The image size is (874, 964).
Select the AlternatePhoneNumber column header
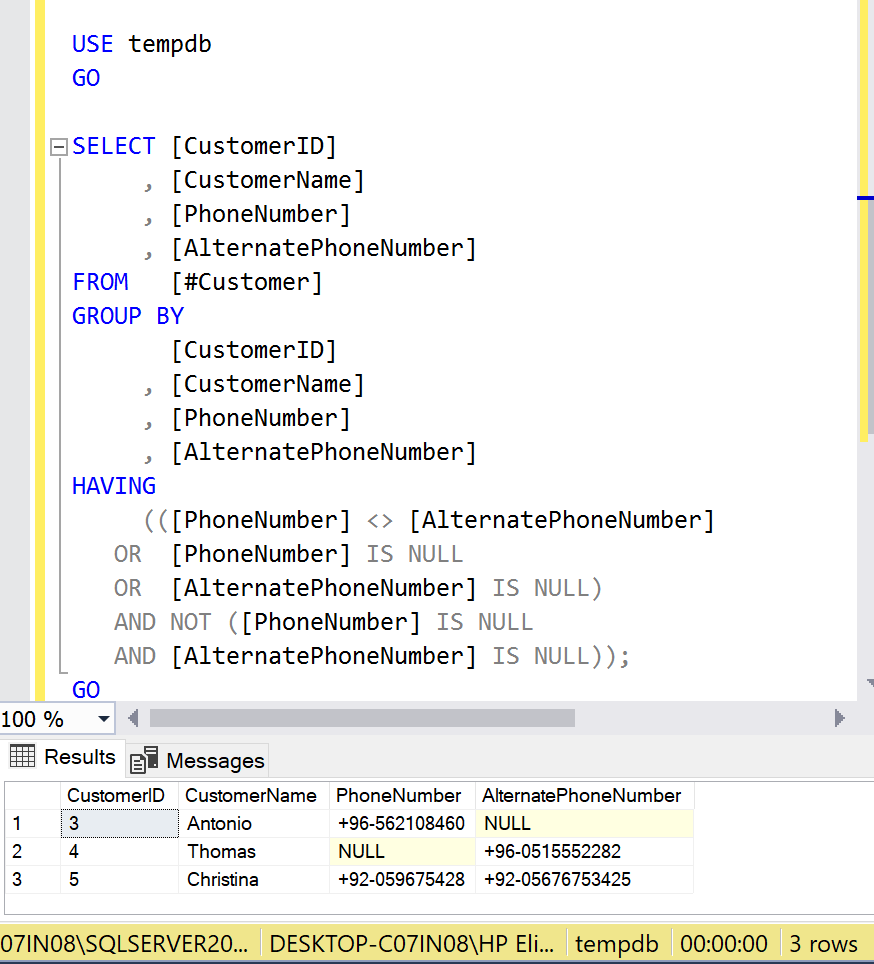pos(581,796)
